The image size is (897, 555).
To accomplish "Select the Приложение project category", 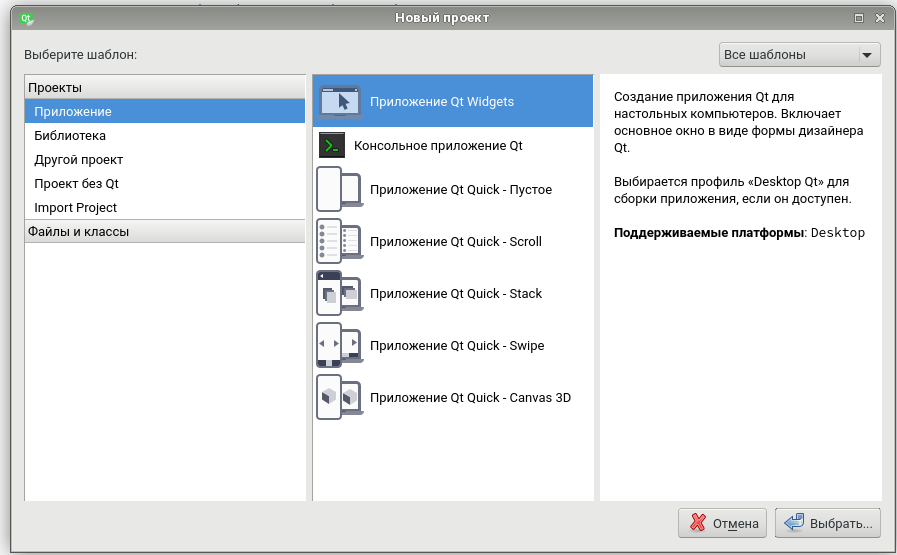I will click(165, 112).
